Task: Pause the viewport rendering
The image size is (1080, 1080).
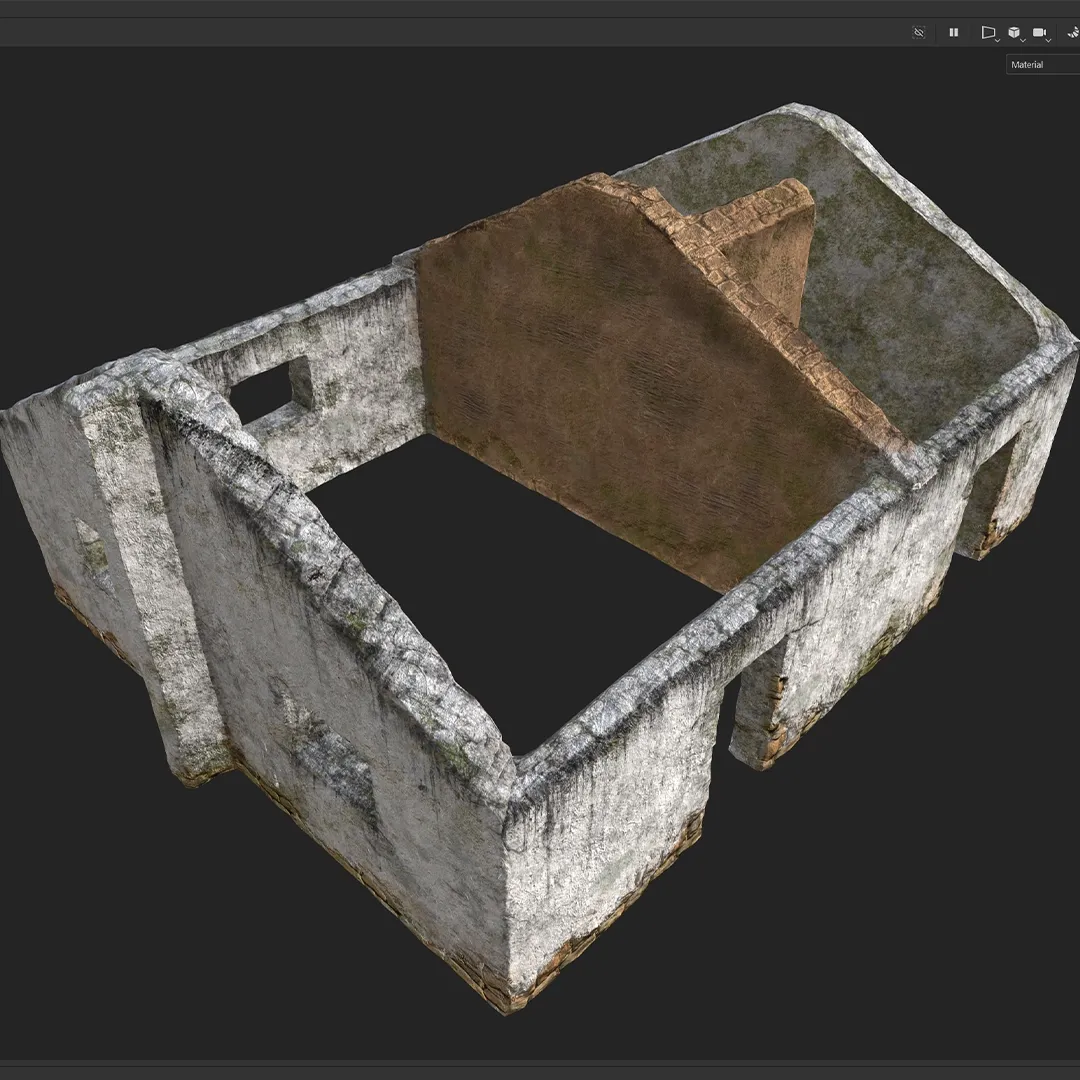Action: 954,32
